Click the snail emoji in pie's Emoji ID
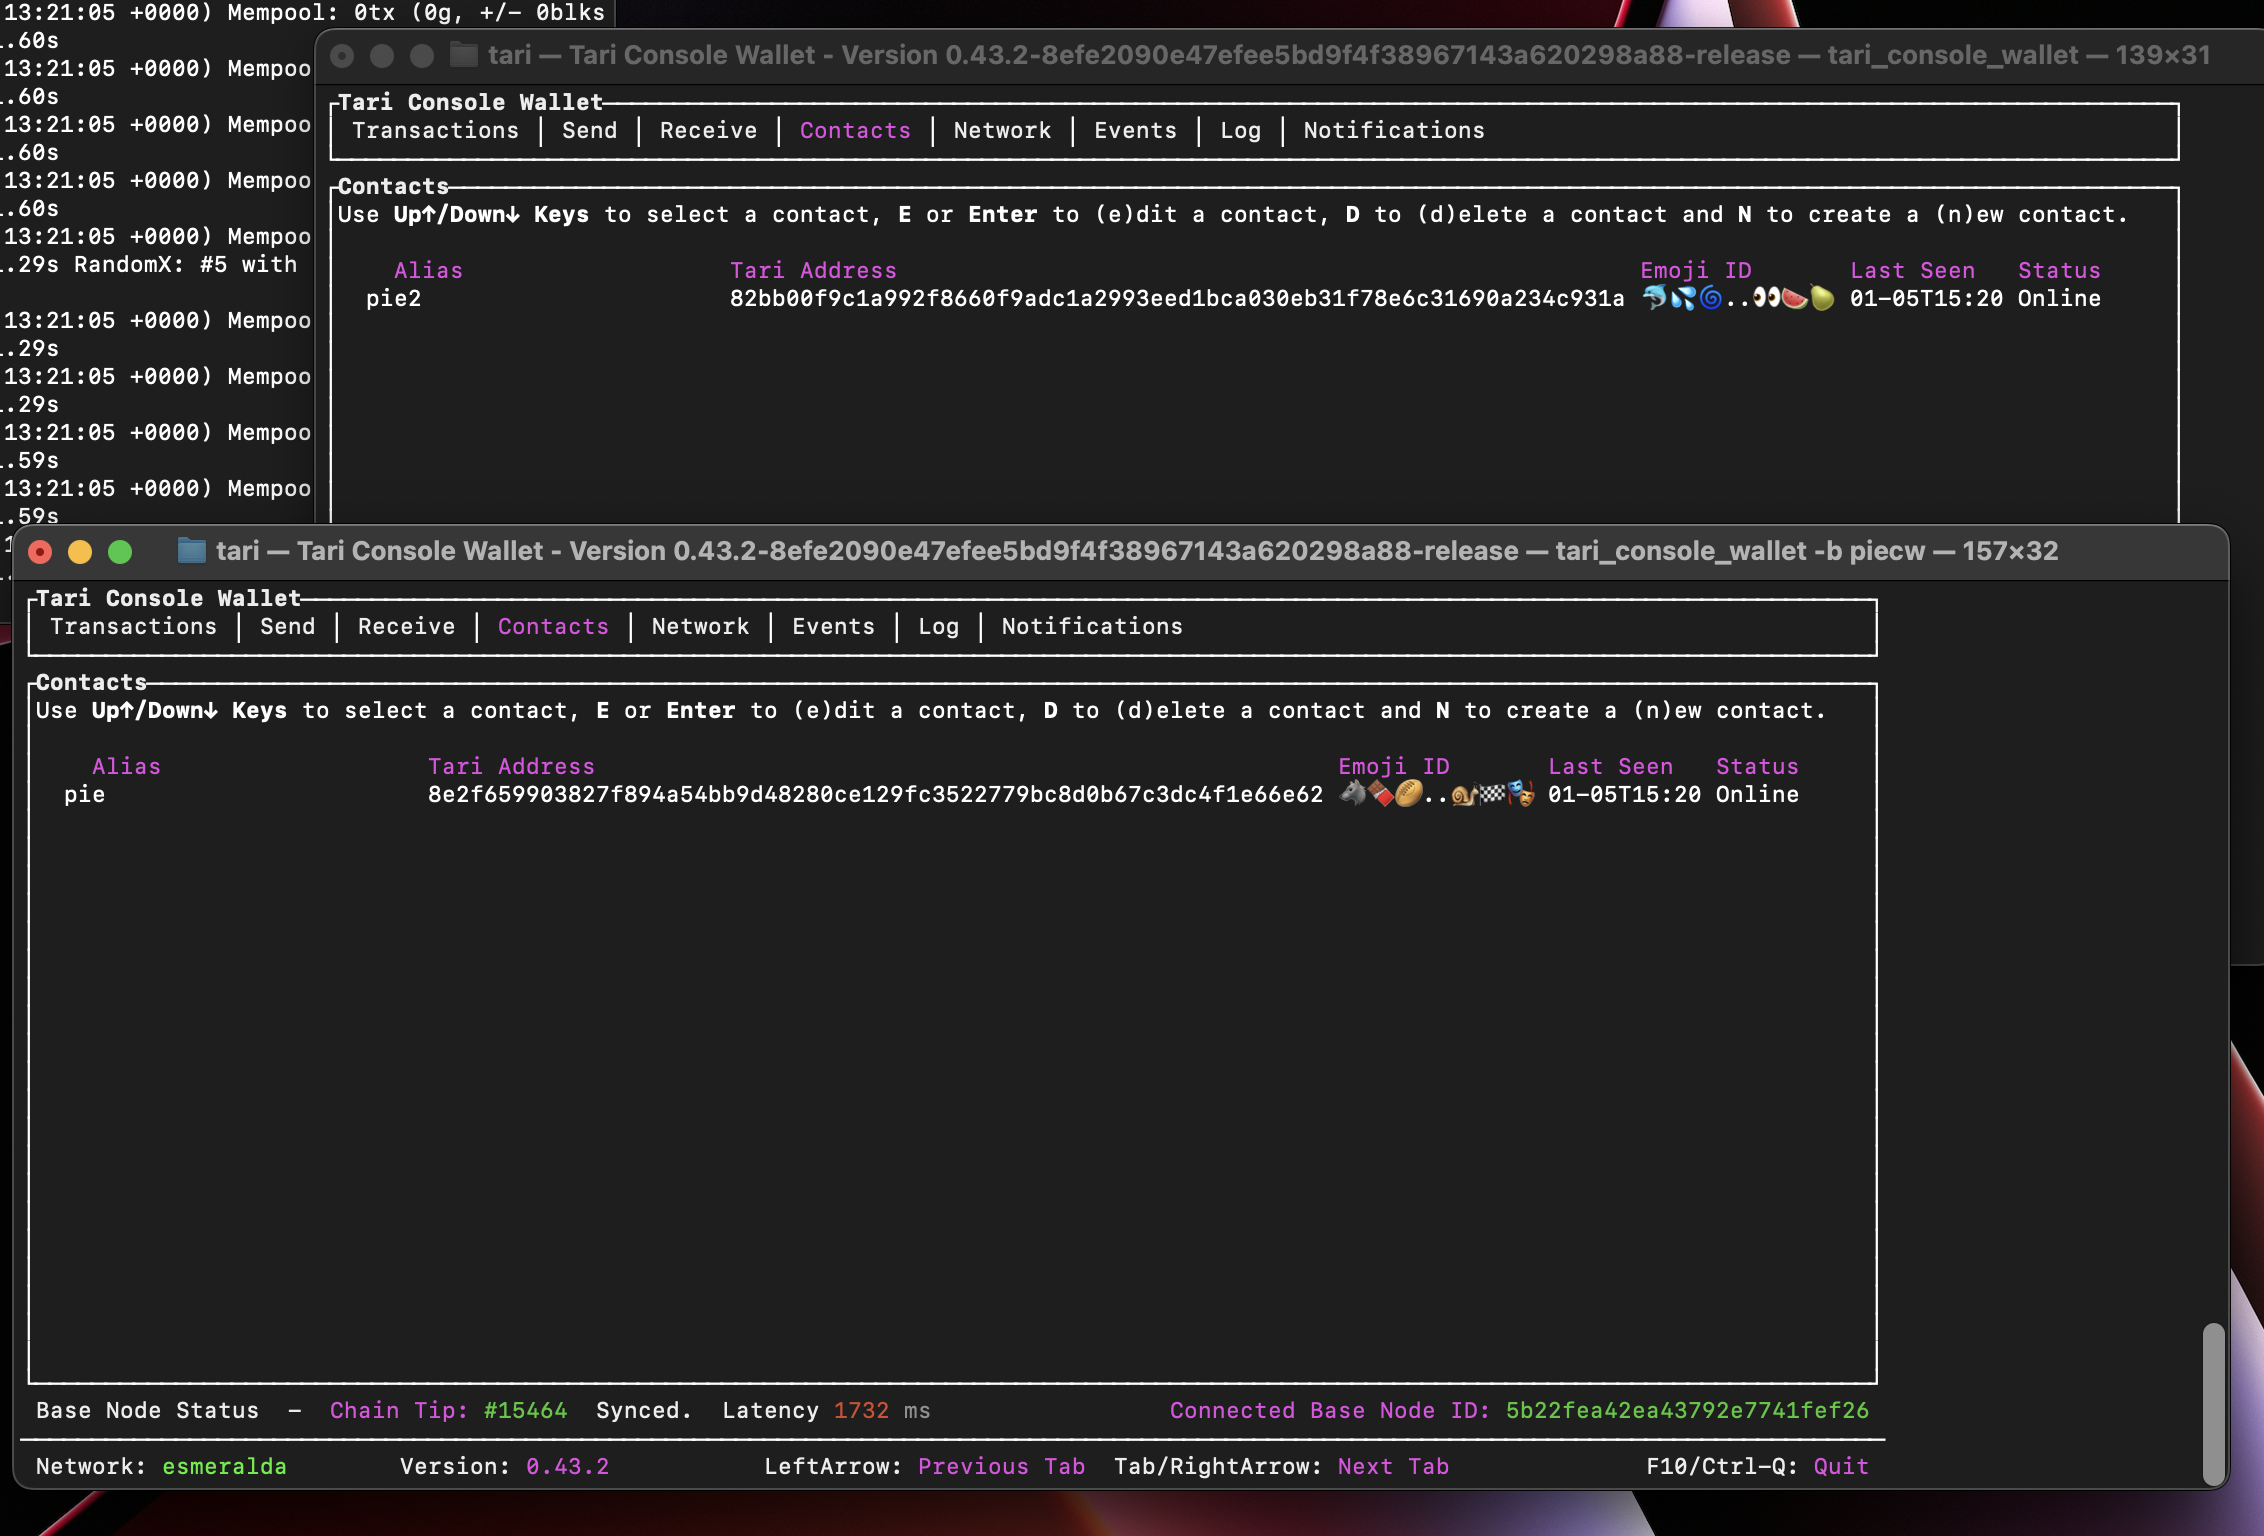Viewport: 2264px width, 1536px height. (x=1464, y=793)
